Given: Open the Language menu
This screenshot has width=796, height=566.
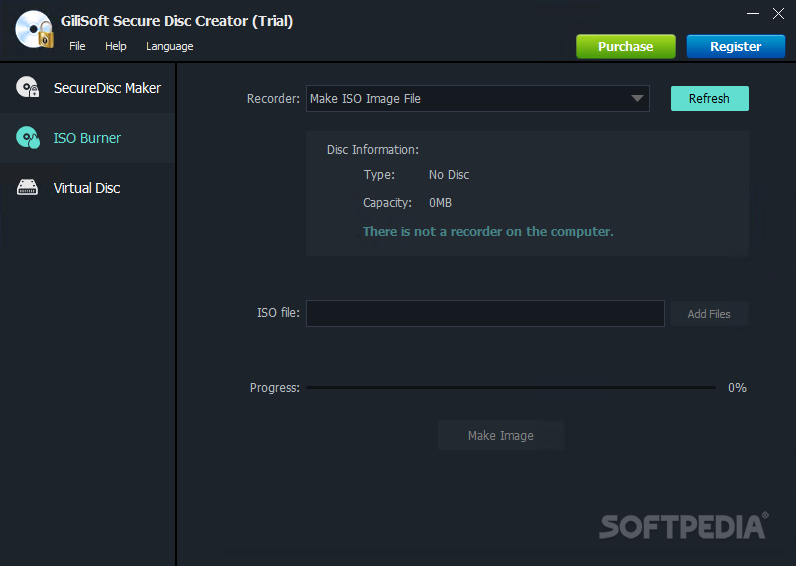Looking at the screenshot, I should (x=170, y=46).
